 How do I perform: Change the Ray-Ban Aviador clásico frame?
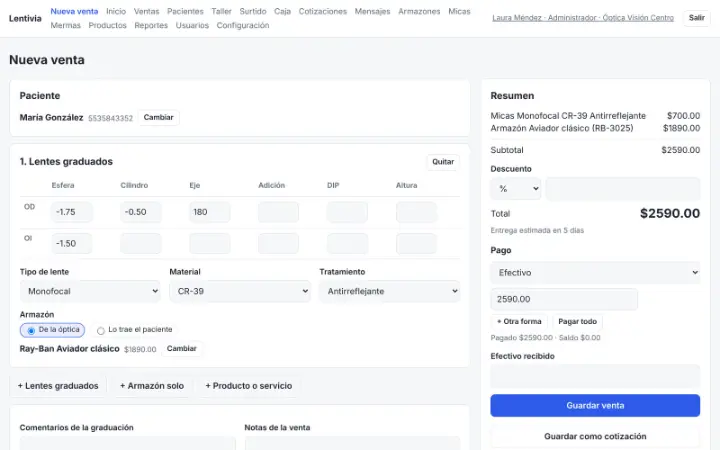click(x=181, y=349)
